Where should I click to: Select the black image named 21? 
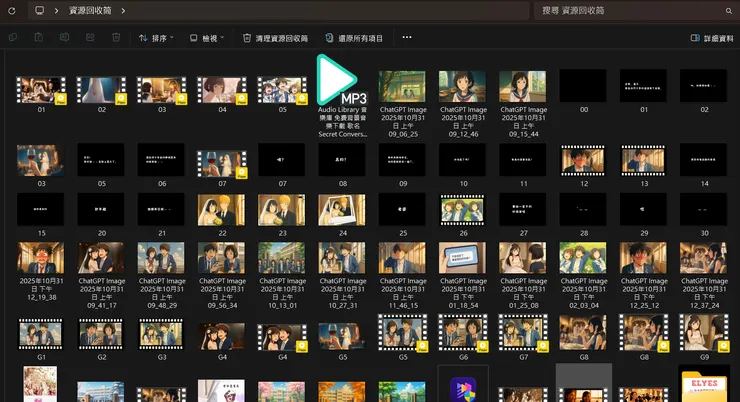point(161,214)
